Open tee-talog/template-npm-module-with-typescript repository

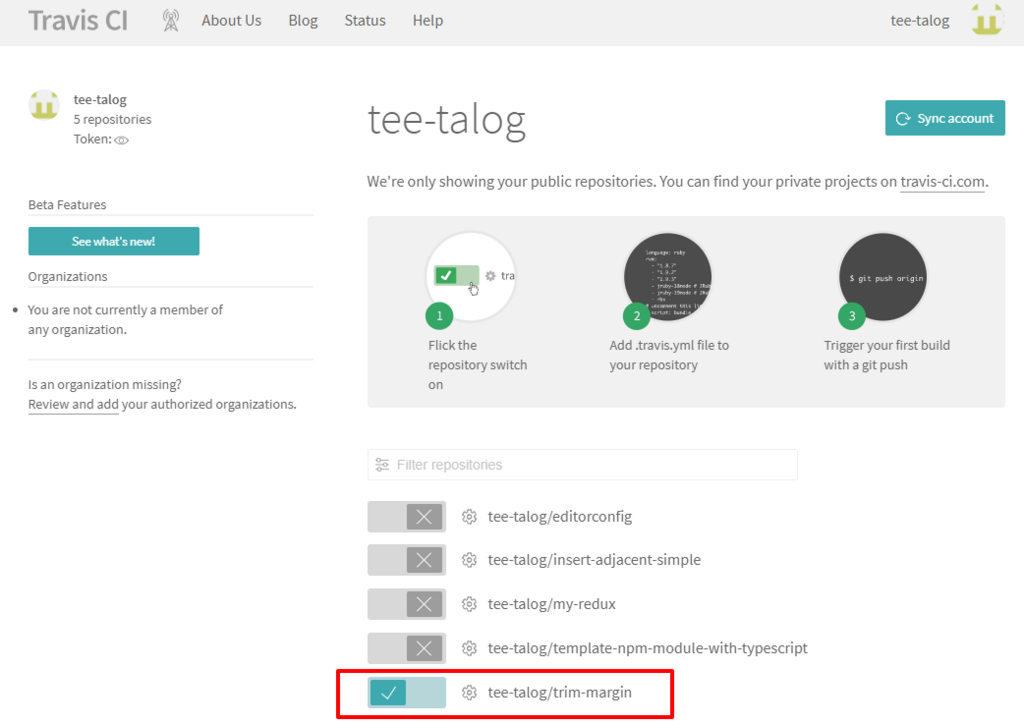[x=647, y=648]
